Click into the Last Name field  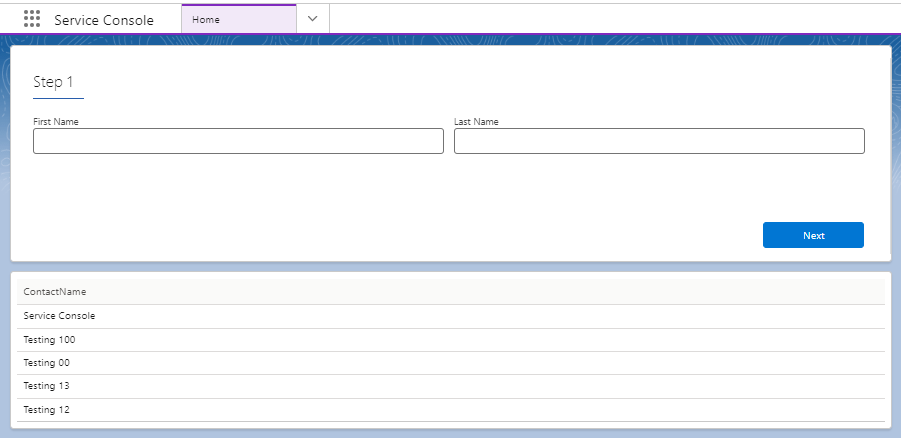click(x=659, y=141)
